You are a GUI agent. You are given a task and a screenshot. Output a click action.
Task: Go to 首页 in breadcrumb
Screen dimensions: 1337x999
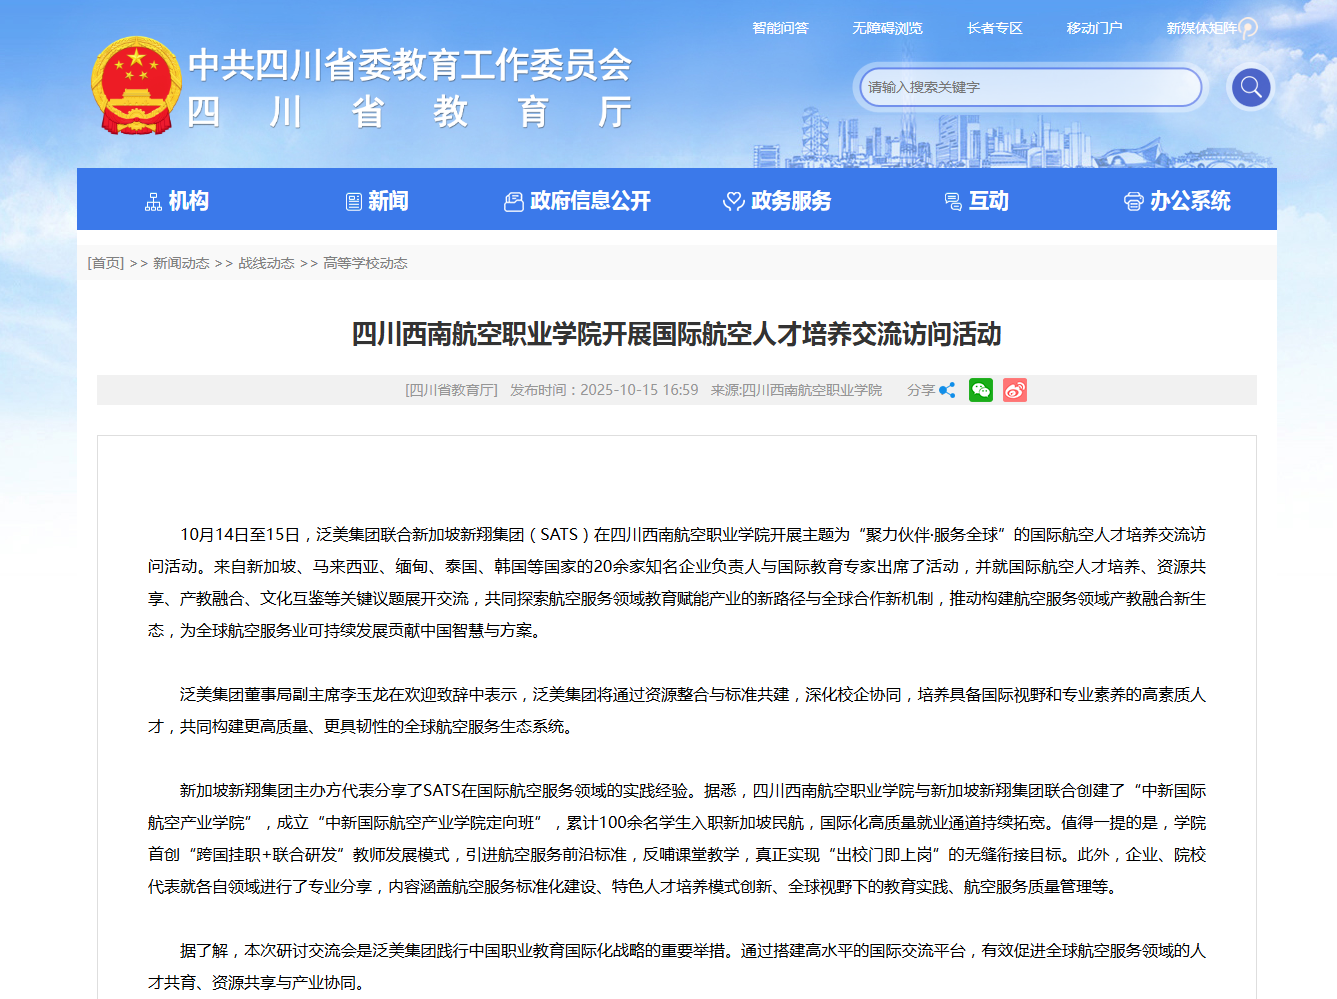tap(106, 263)
